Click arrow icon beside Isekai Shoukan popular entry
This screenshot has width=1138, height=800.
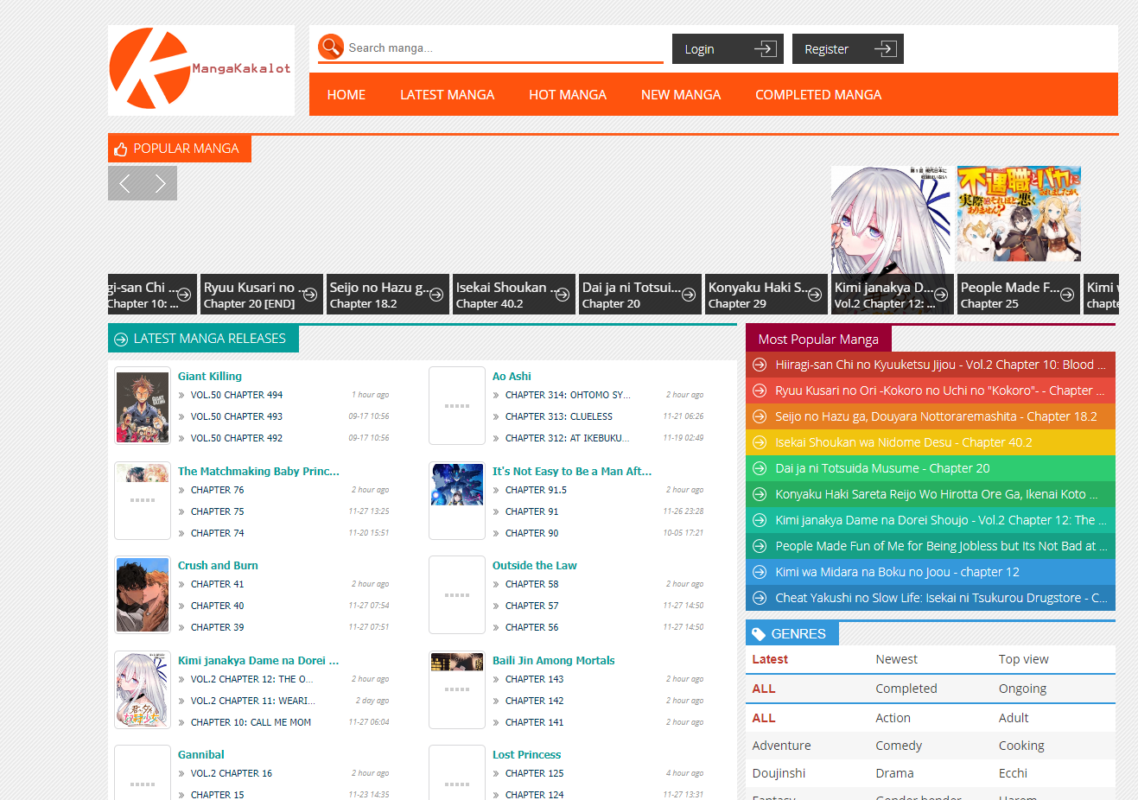tap(759, 442)
